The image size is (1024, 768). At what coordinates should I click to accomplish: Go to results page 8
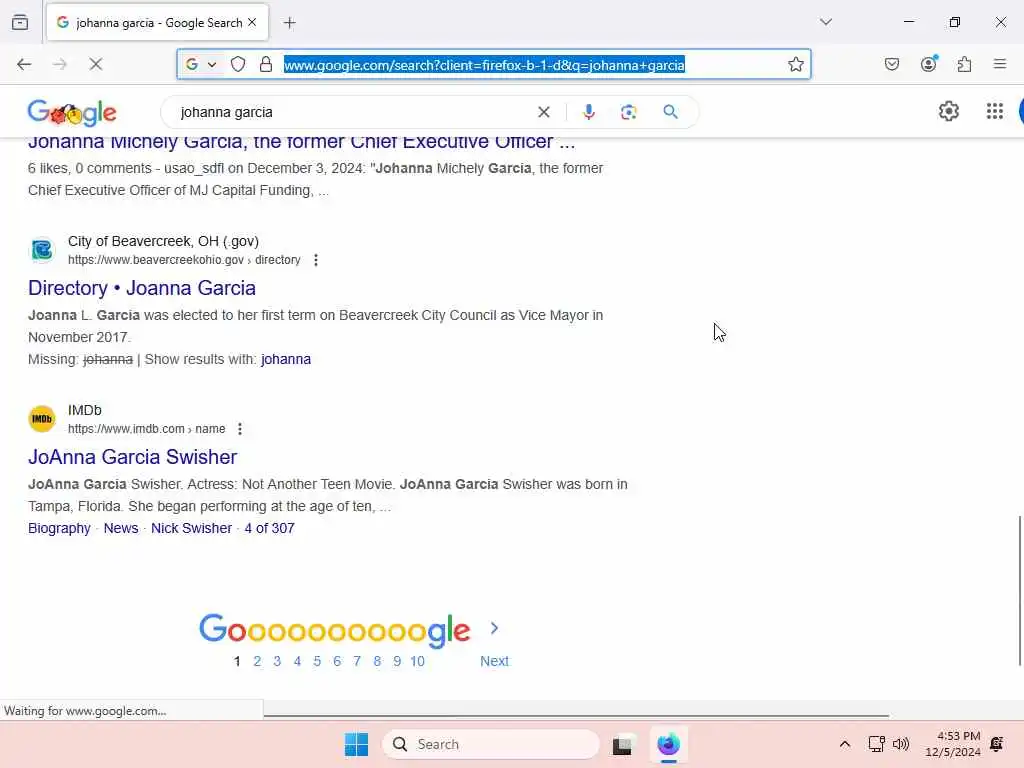pos(377,662)
